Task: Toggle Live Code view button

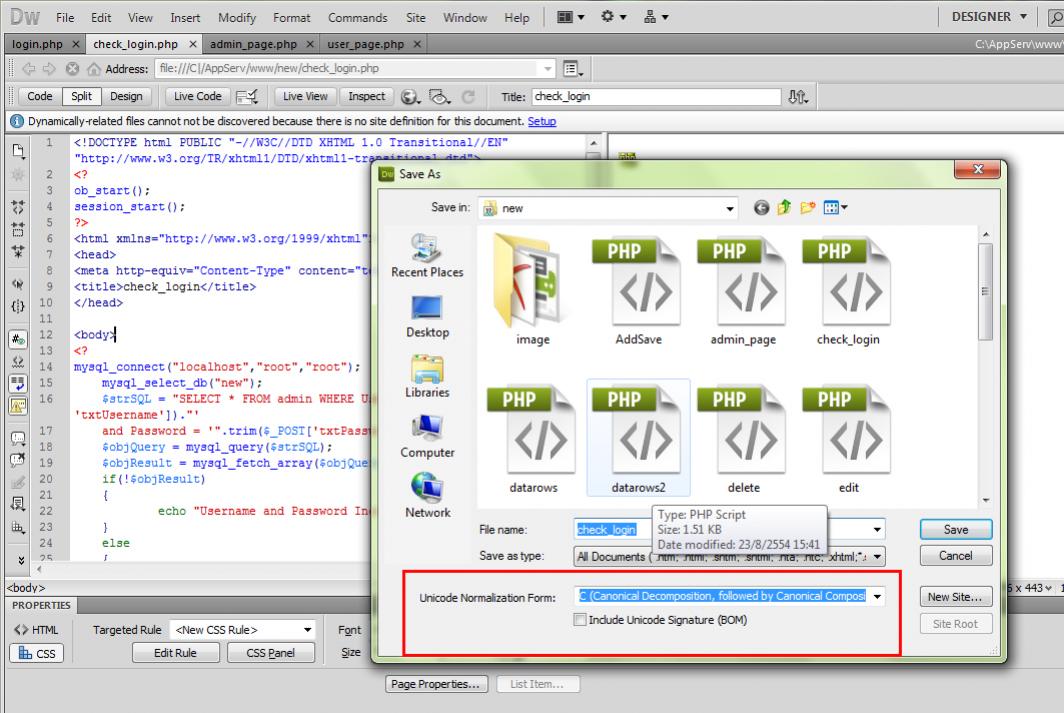Action: coord(197,96)
